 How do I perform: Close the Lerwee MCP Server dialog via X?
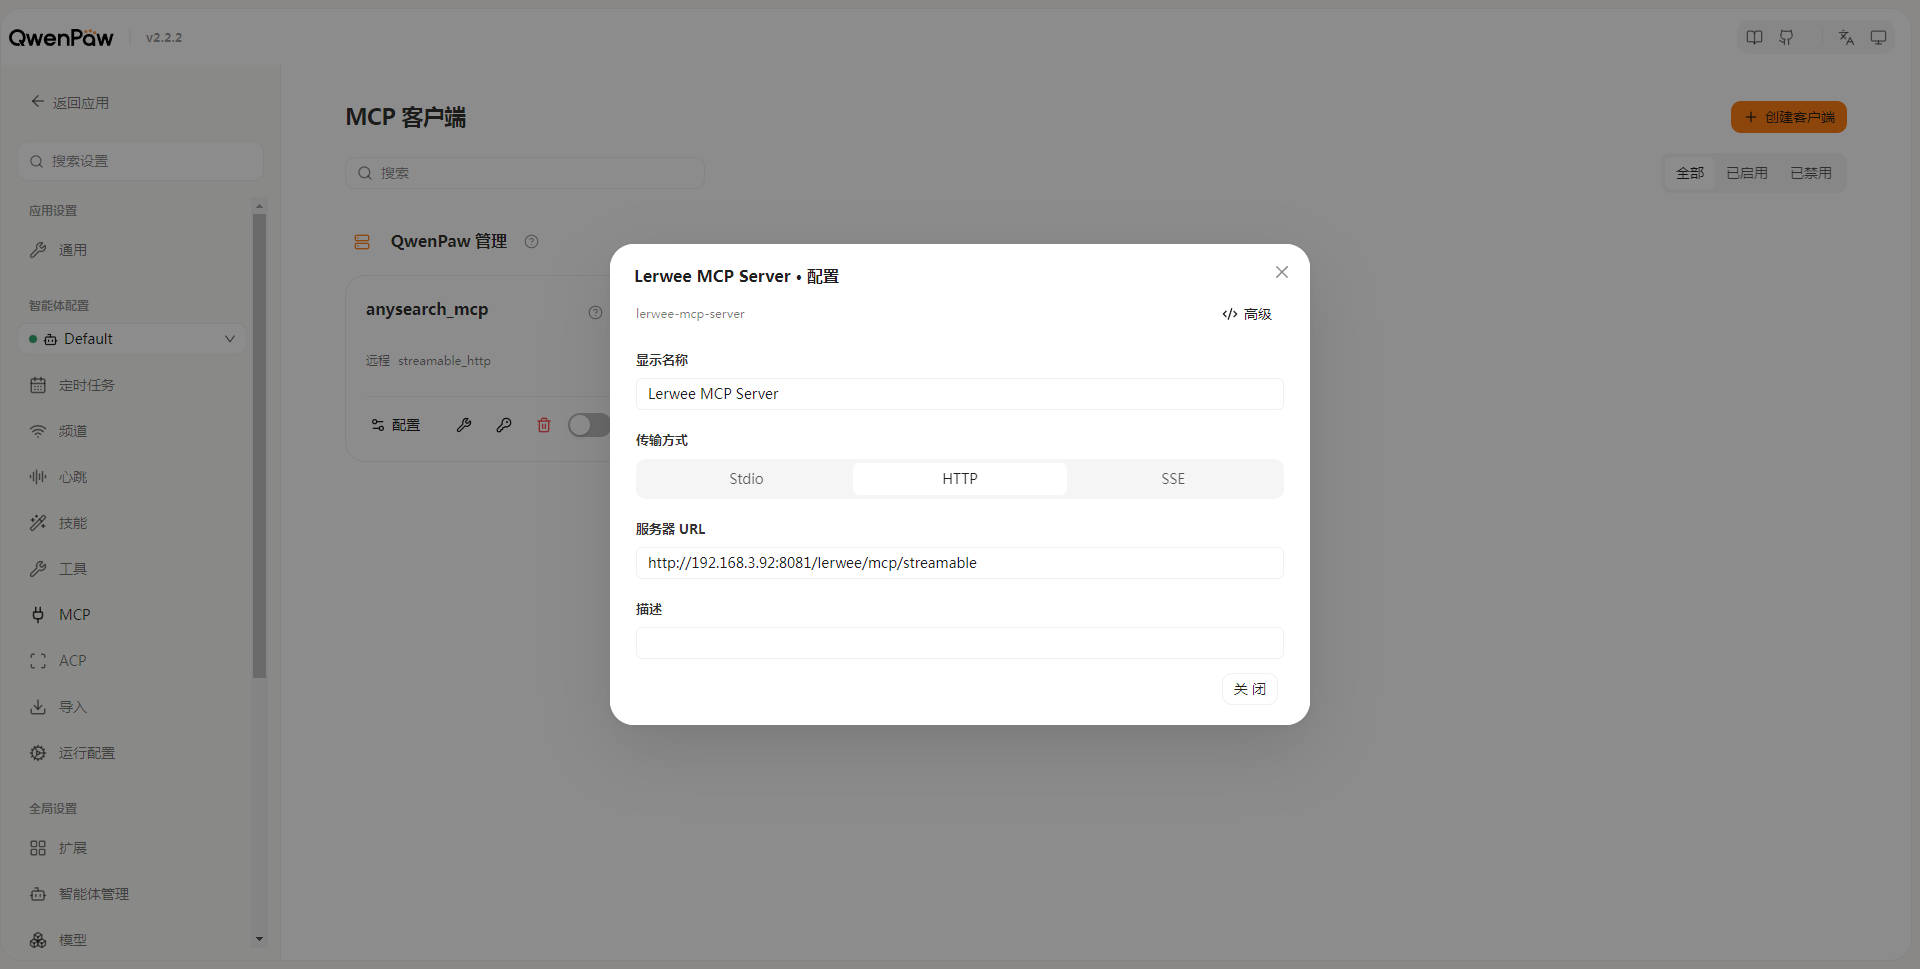tap(1281, 272)
